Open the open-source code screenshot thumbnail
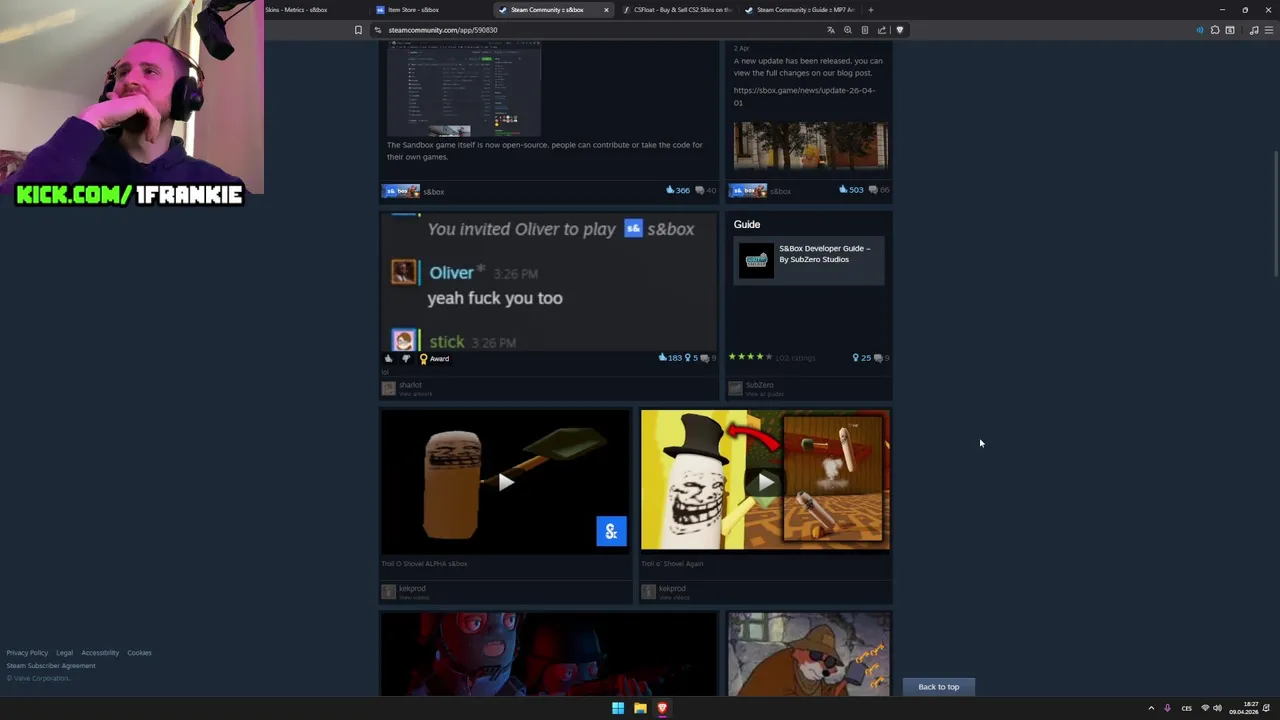1280x720 pixels. (x=464, y=88)
